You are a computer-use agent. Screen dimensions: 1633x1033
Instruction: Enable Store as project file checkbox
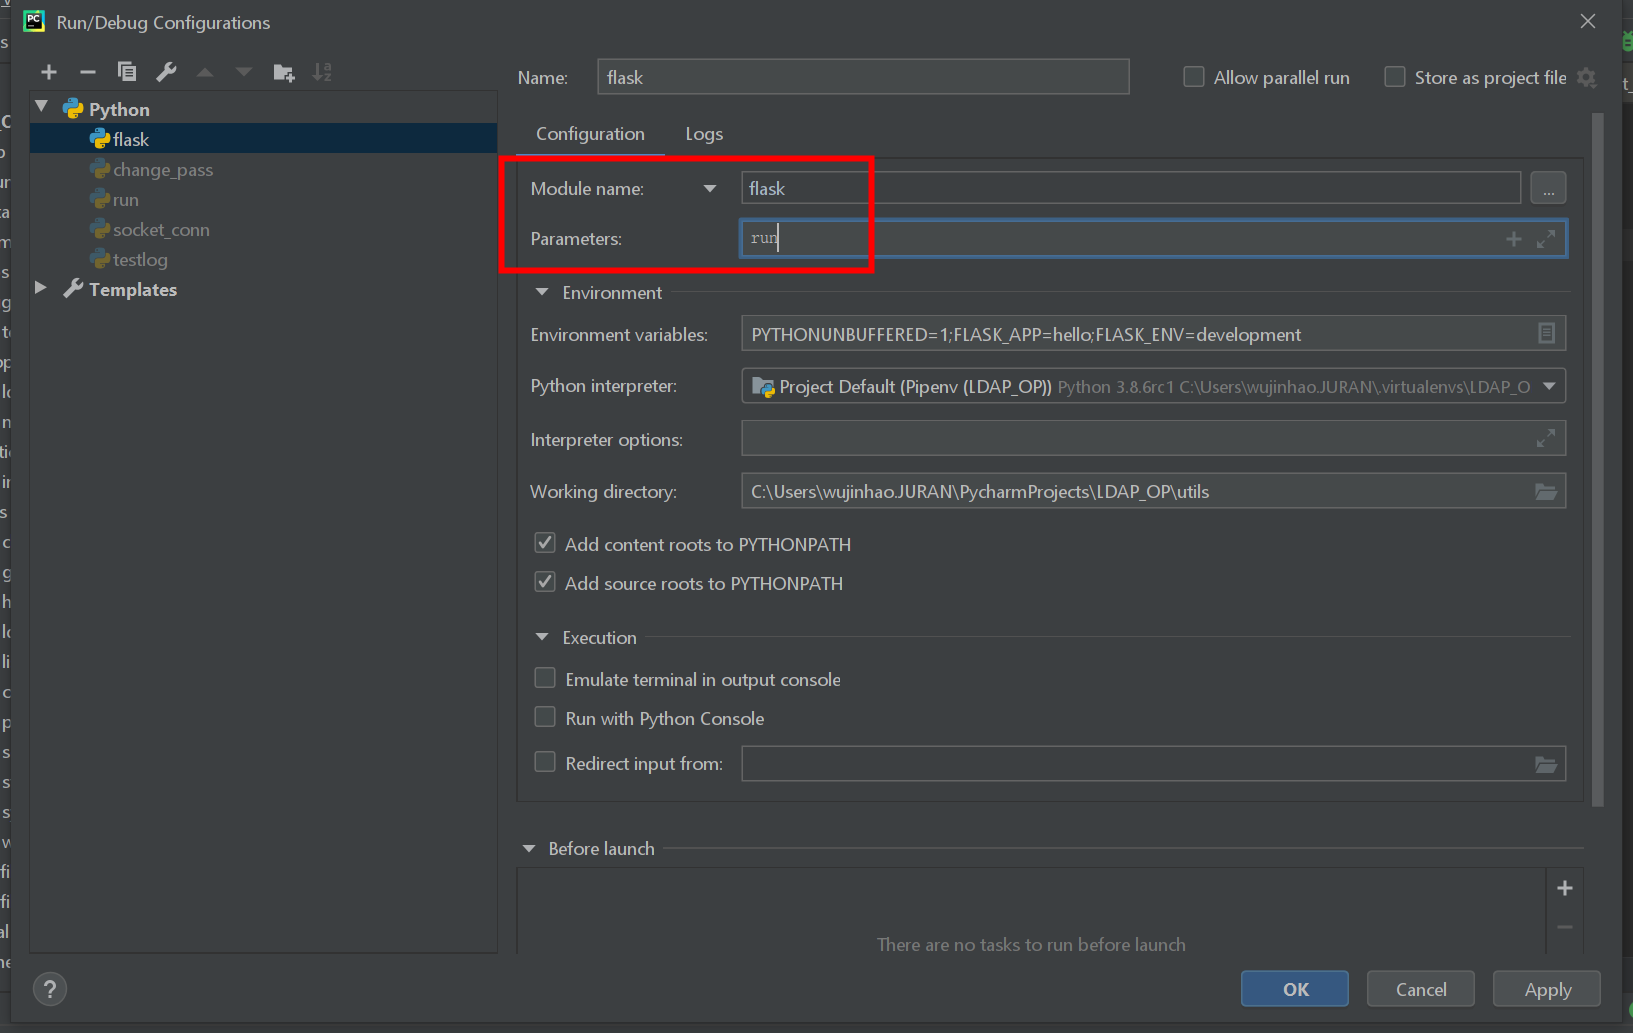click(1395, 77)
